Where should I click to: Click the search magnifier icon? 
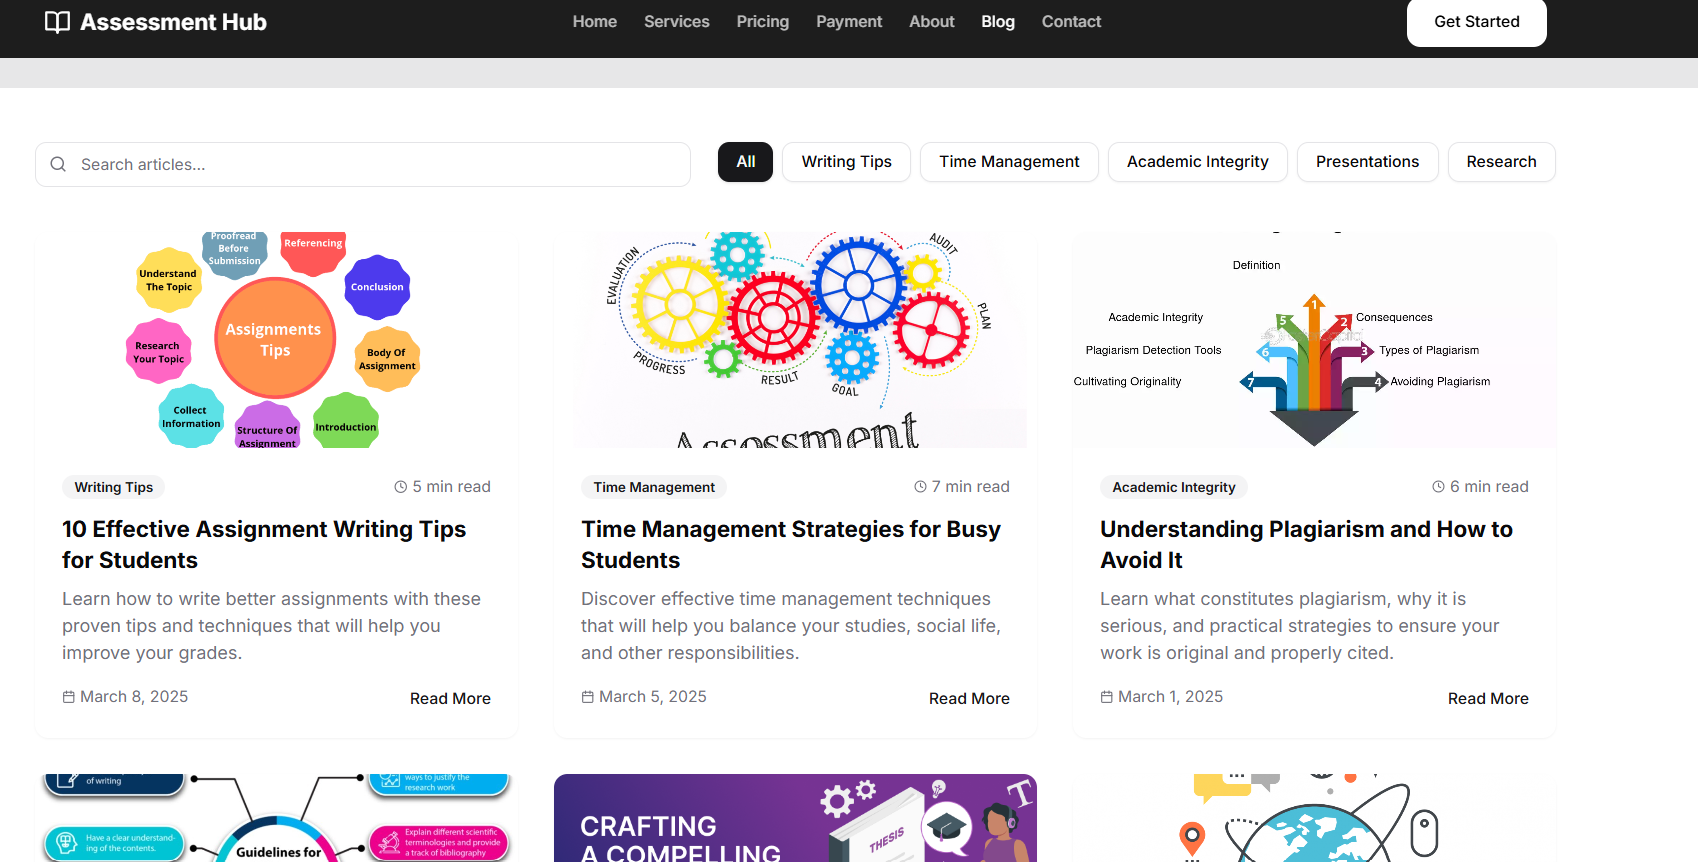pos(58,164)
